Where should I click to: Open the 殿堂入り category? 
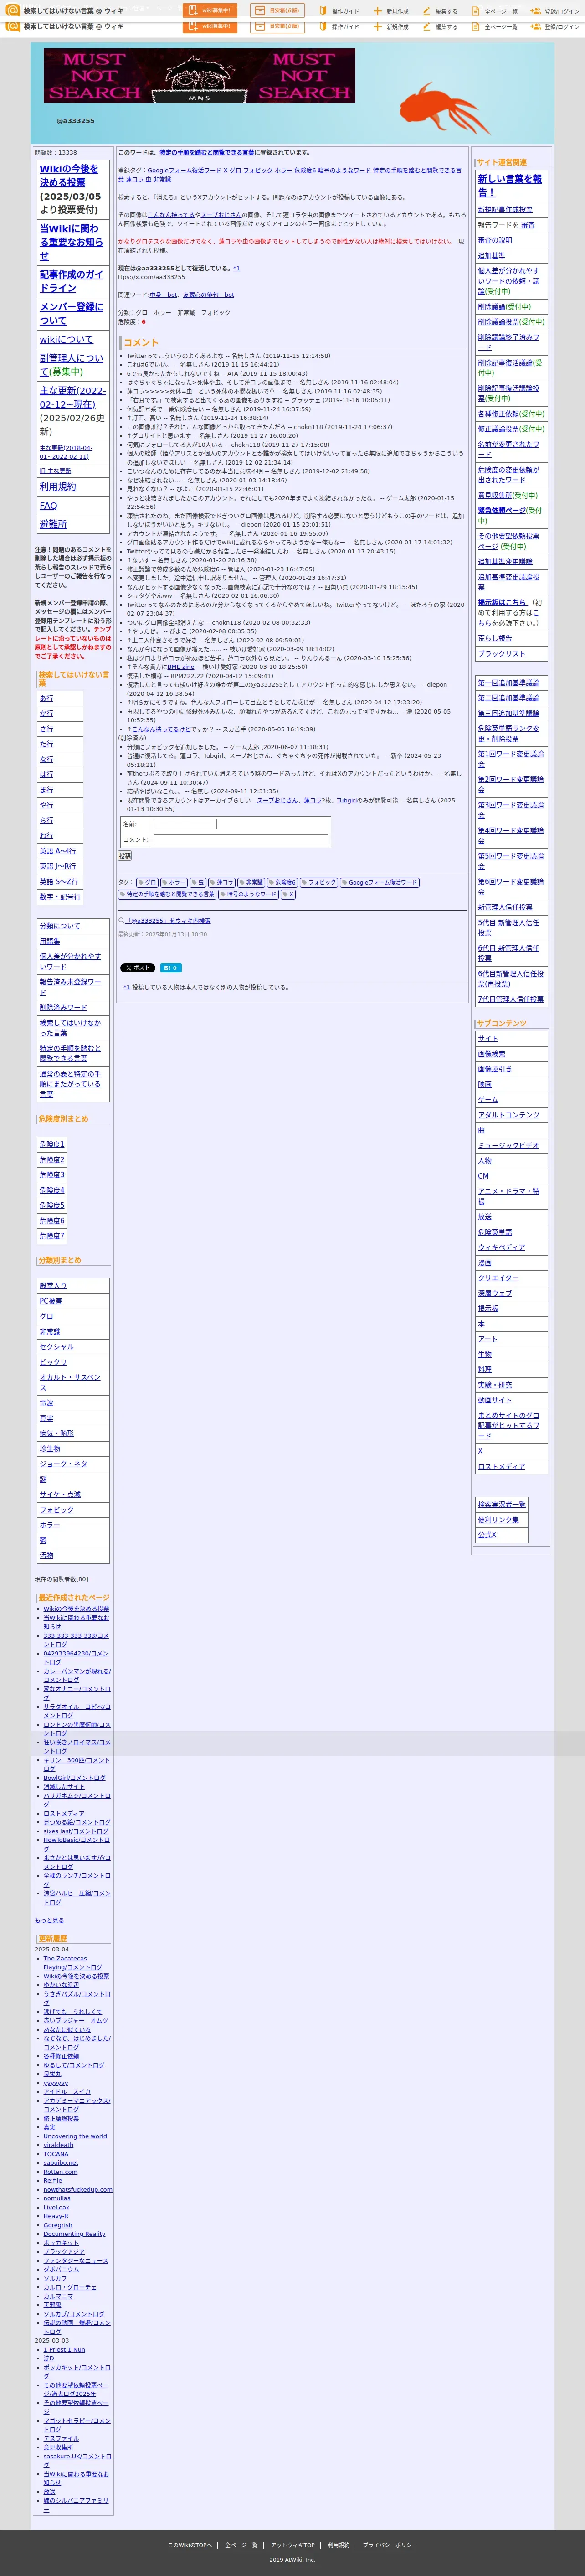53,1286
